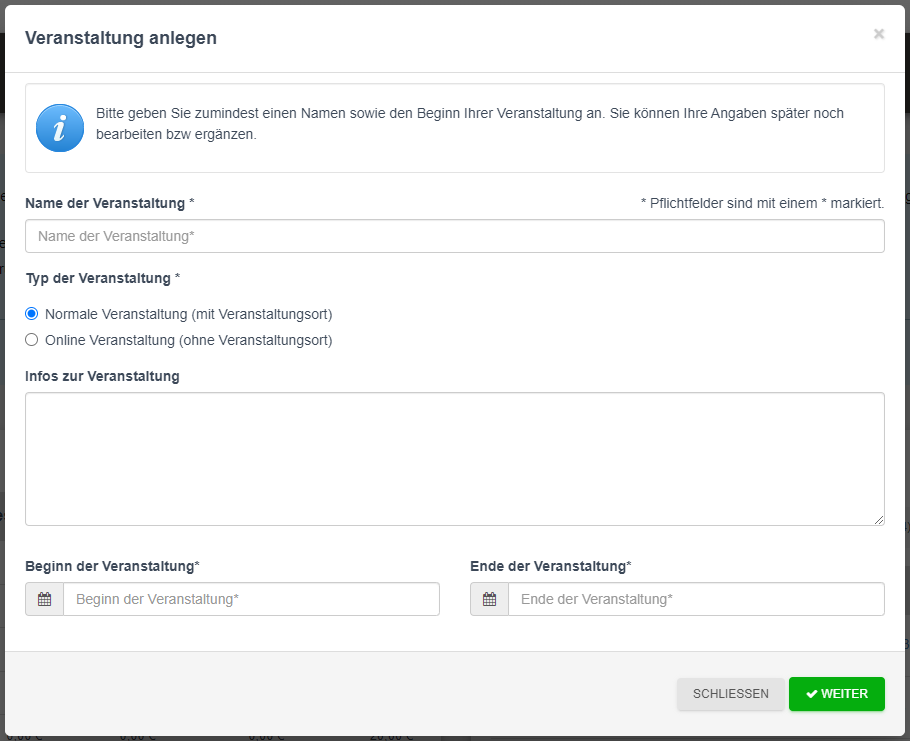Select Normale Veranstaltung radio button
Image resolution: width=910 pixels, height=741 pixels.
point(31,314)
